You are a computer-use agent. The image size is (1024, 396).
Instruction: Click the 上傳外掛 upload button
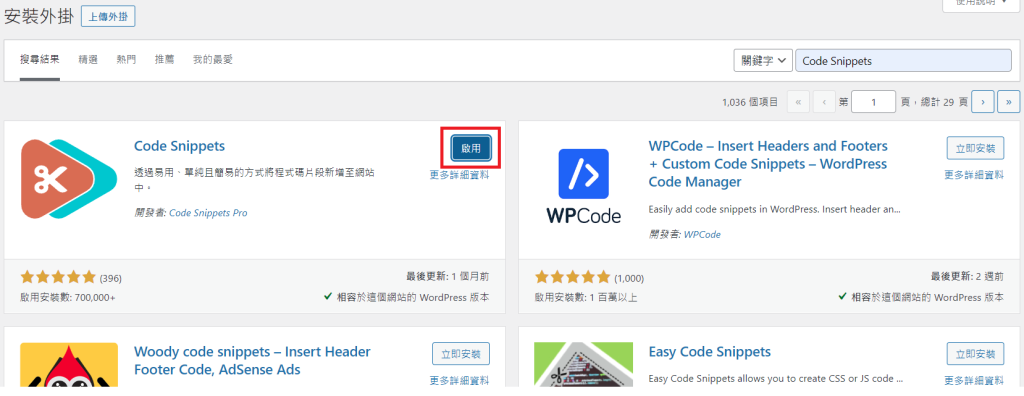[108, 17]
